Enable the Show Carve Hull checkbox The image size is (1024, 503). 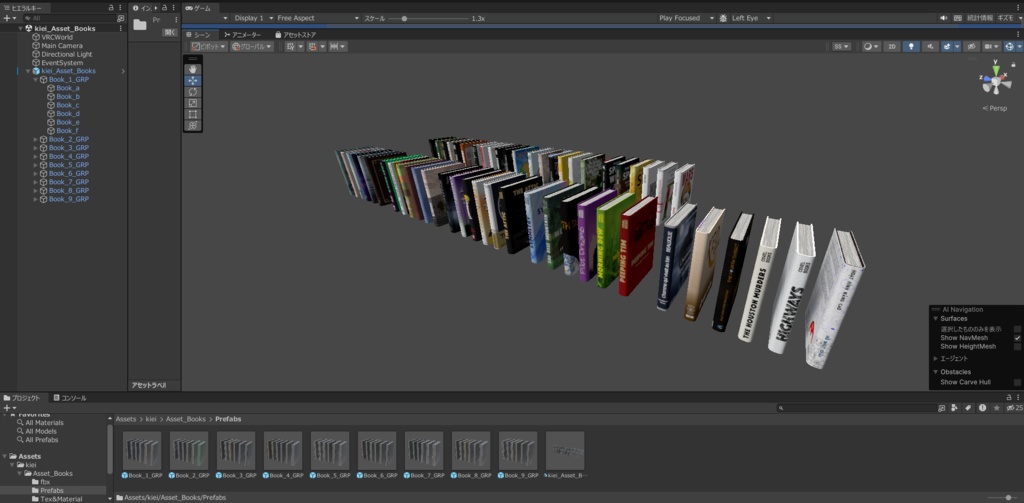click(x=1017, y=382)
